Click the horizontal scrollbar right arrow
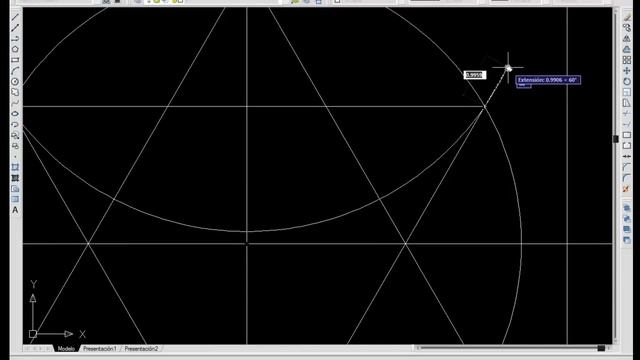Image resolution: width=640 pixels, height=360 pixels. [x=609, y=348]
